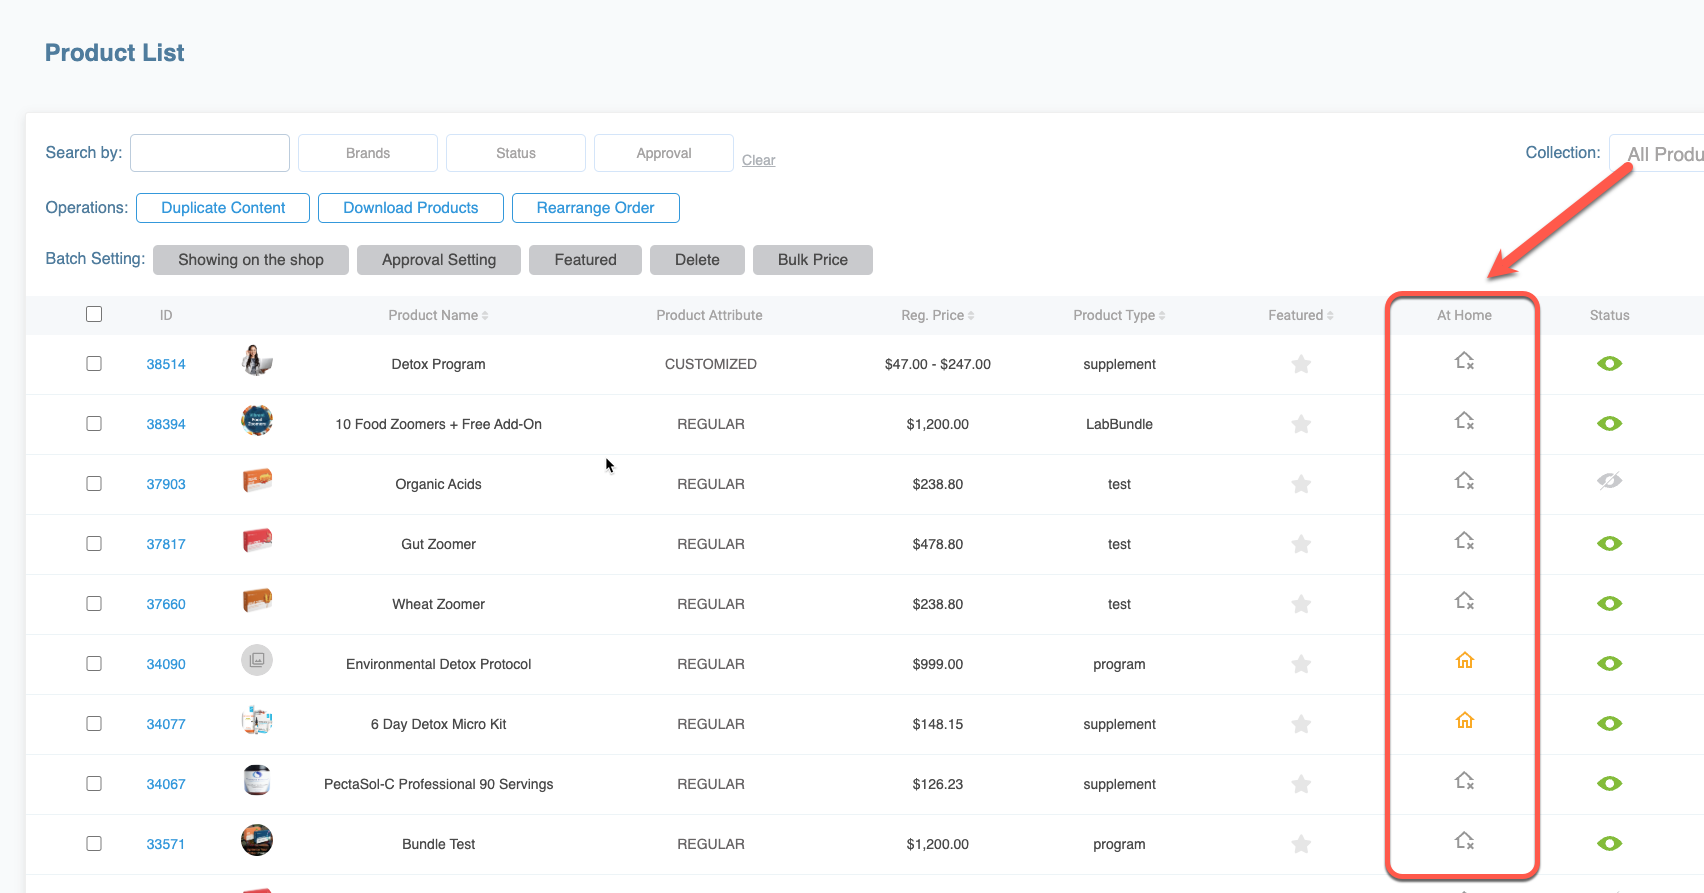The image size is (1704, 893).
Task: Expand the Status filter dropdown
Action: point(516,153)
